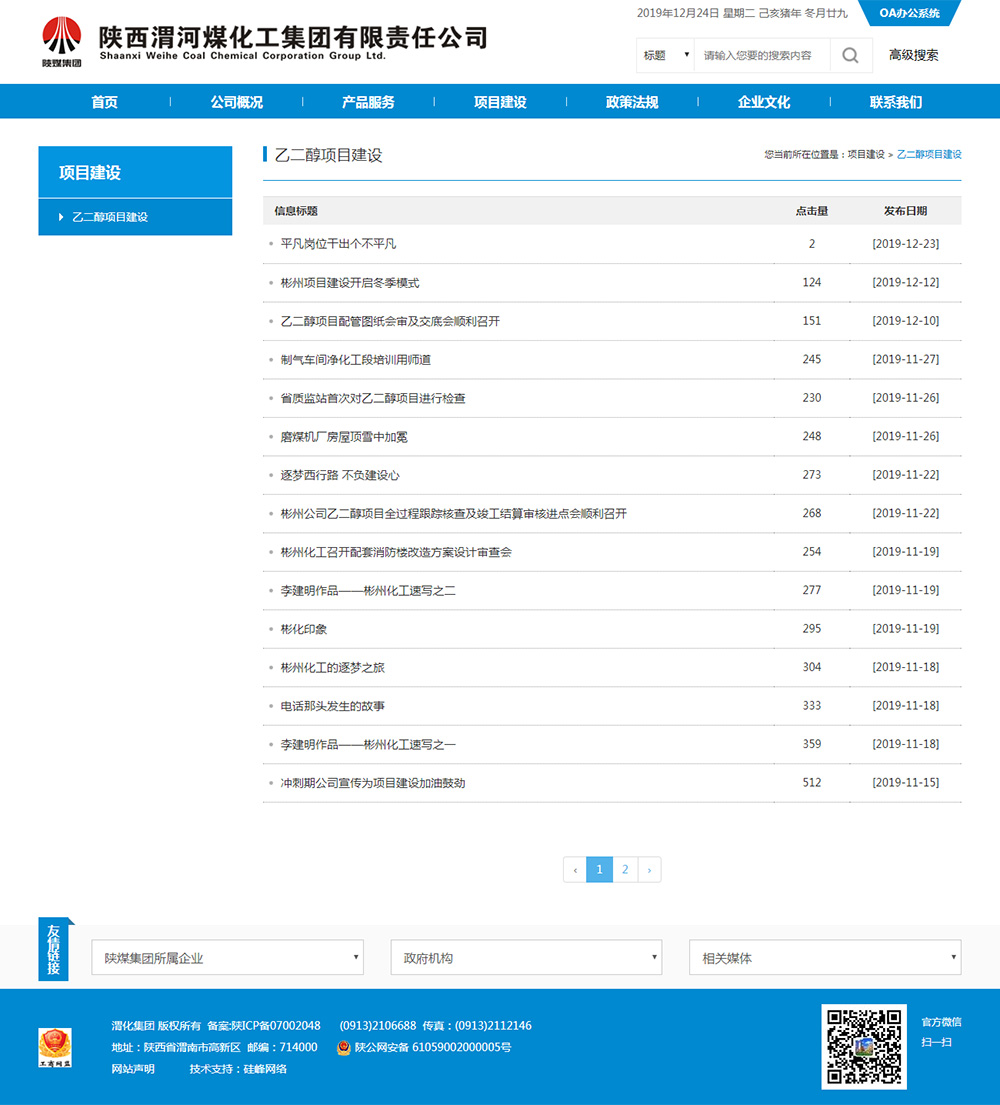1000x1105 pixels.
Task: Click the industrial commerce badge icon in footer
Action: (x=55, y=1048)
